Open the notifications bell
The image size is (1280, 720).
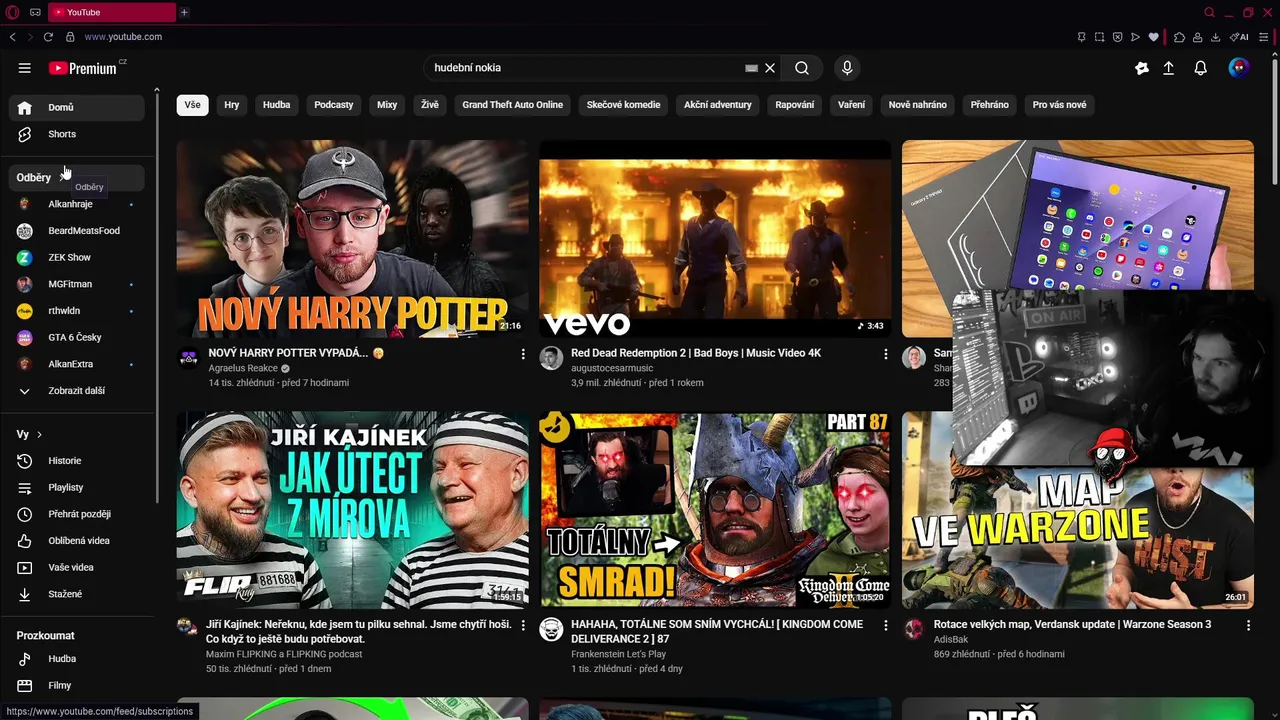tap(1200, 68)
